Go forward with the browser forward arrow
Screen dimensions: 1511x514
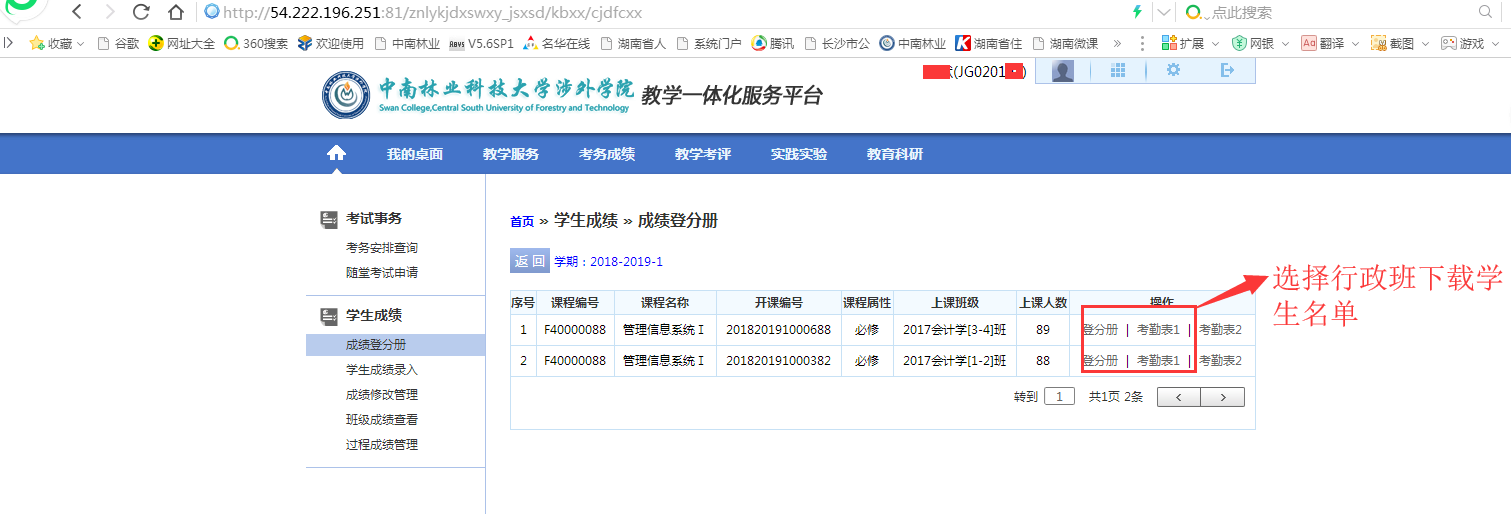[109, 12]
